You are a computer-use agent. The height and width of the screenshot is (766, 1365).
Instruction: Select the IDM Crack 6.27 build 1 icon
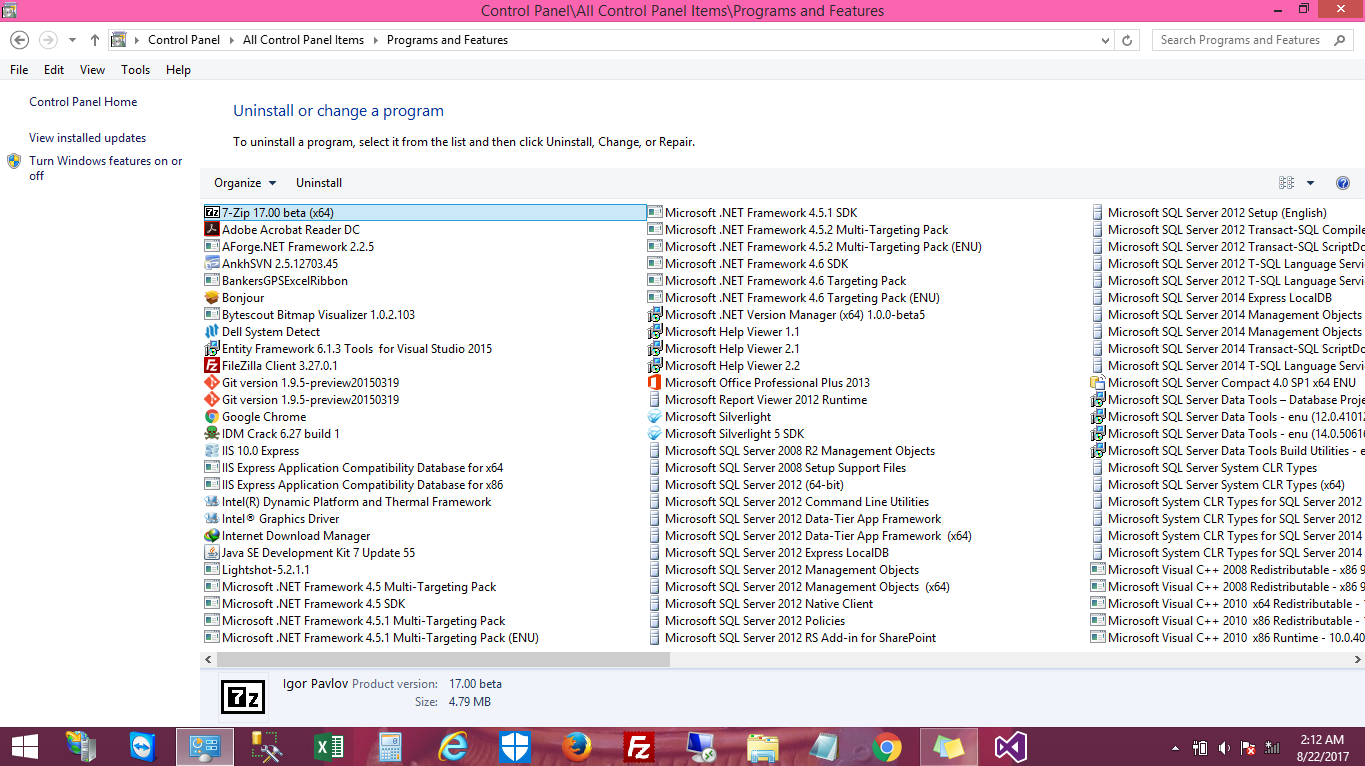212,434
